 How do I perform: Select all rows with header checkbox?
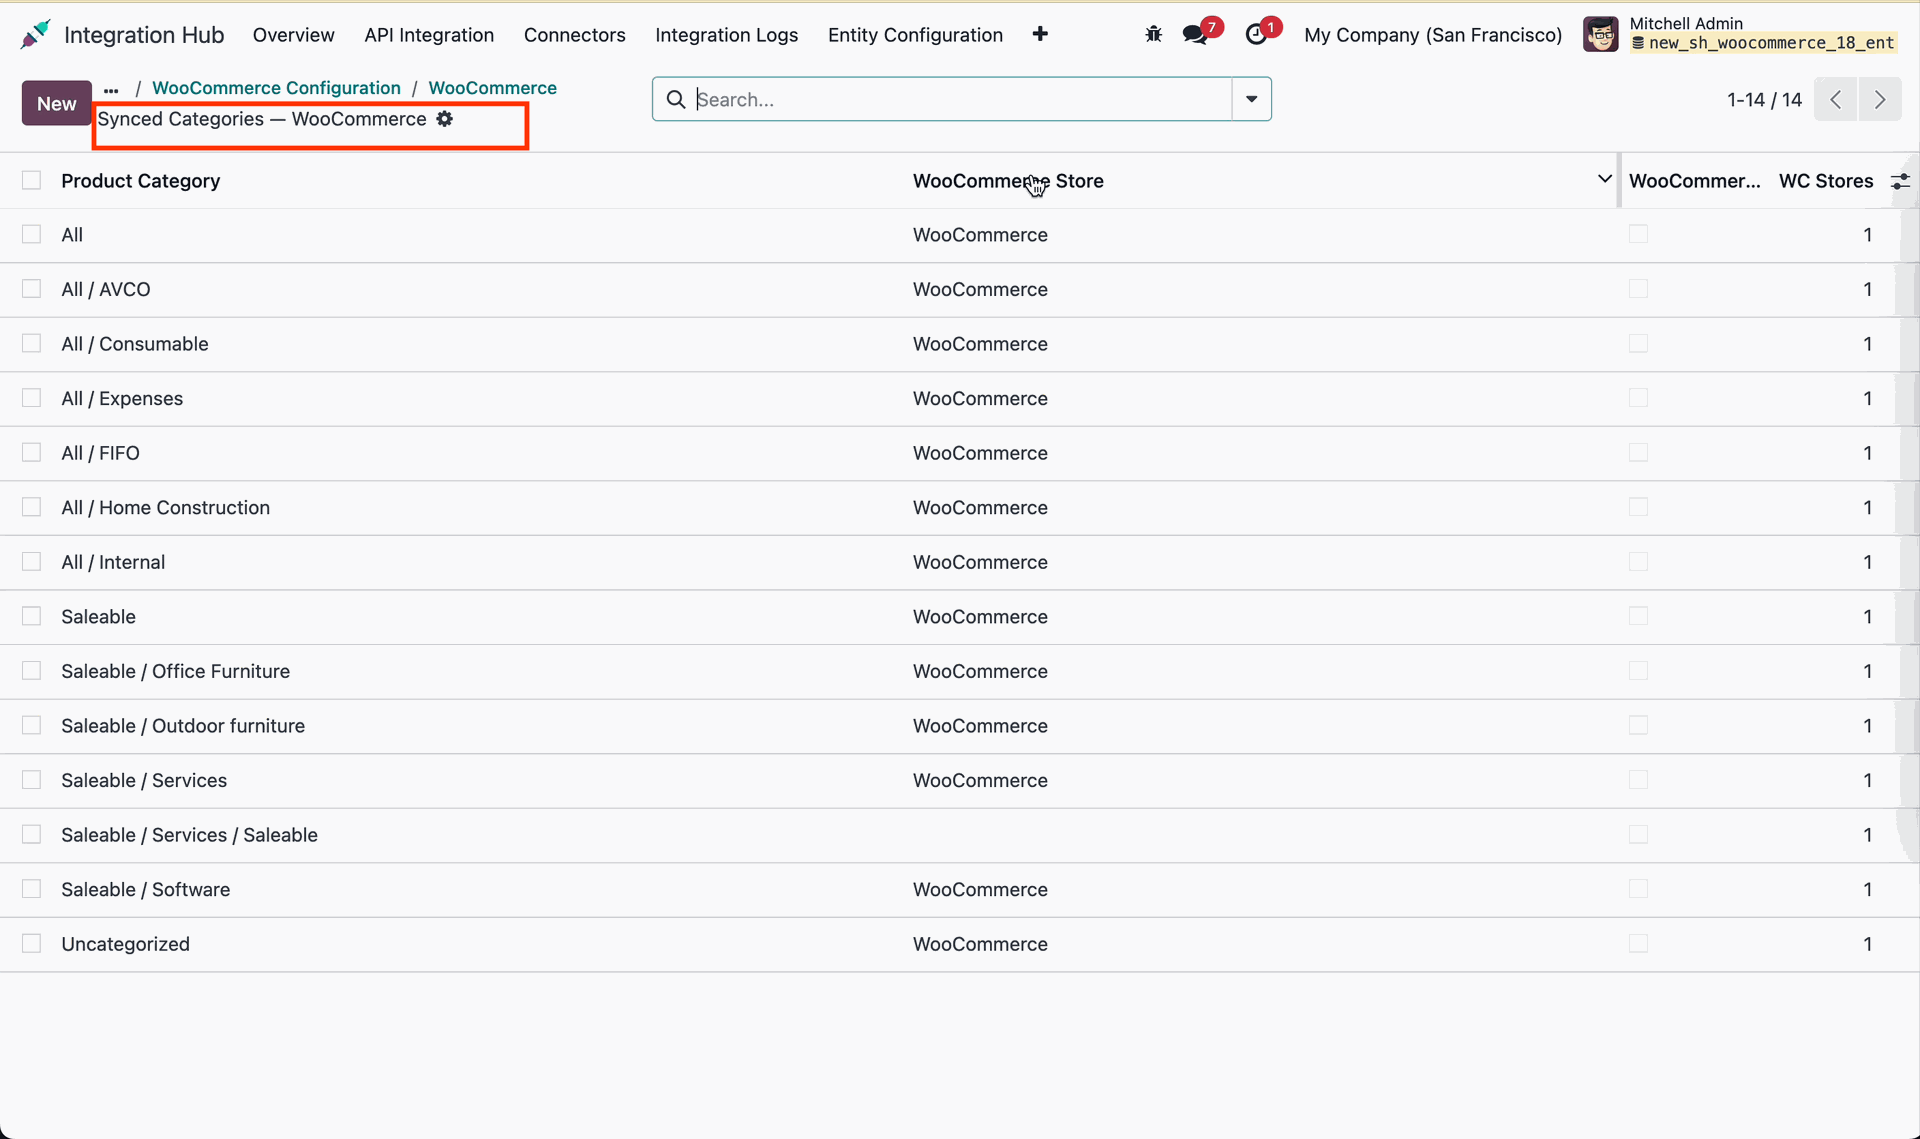32,180
